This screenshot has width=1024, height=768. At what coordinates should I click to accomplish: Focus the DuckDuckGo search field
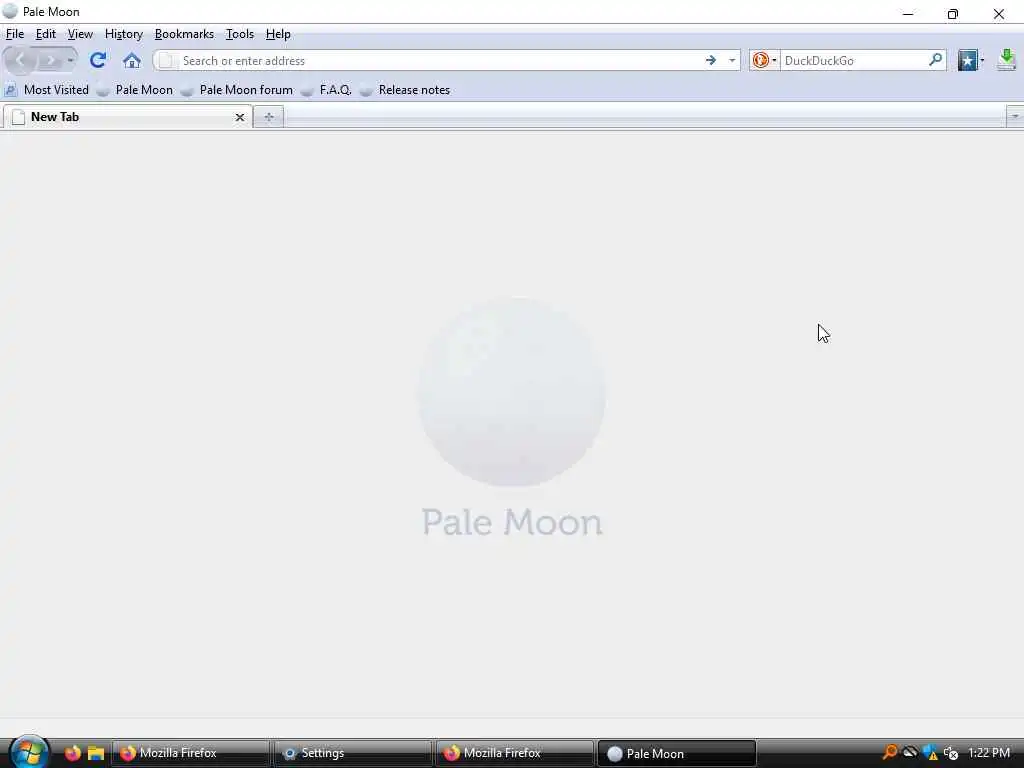854,61
